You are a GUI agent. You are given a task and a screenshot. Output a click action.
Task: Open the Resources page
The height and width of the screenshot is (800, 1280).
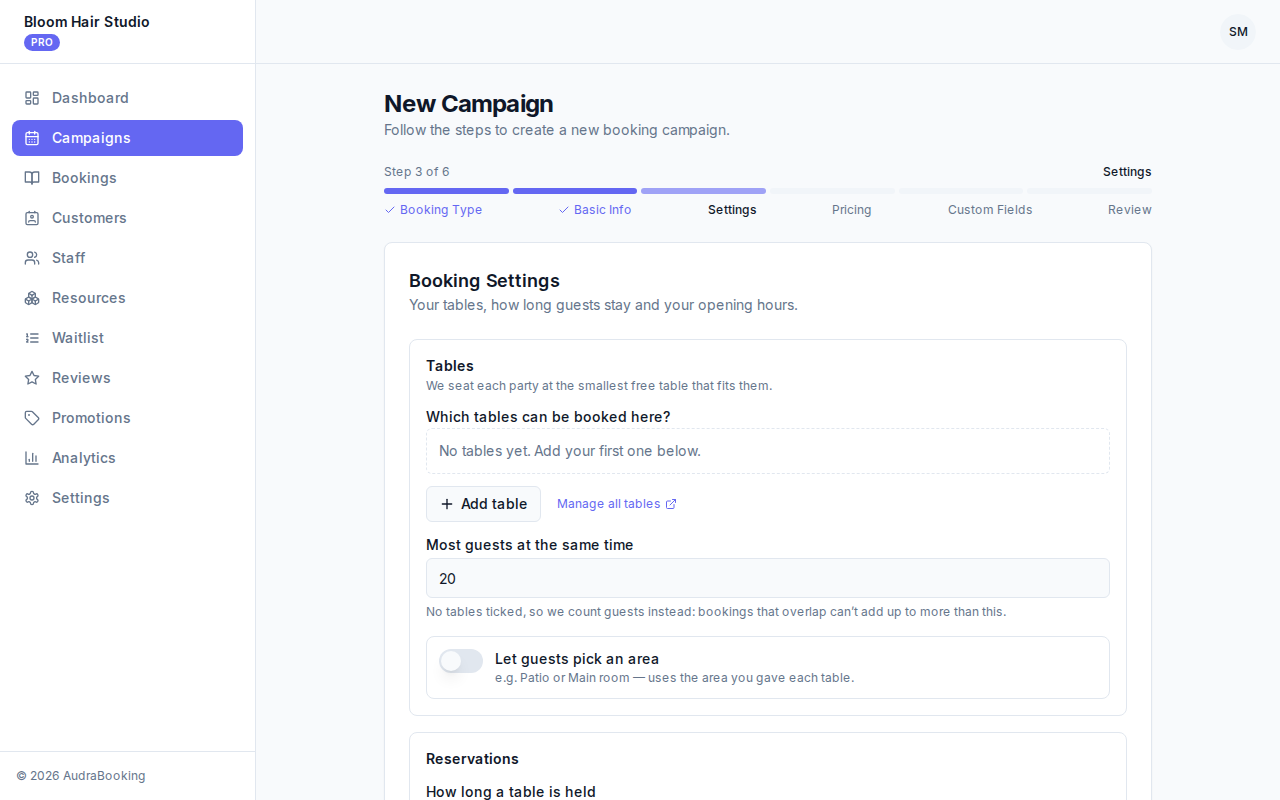(x=127, y=298)
